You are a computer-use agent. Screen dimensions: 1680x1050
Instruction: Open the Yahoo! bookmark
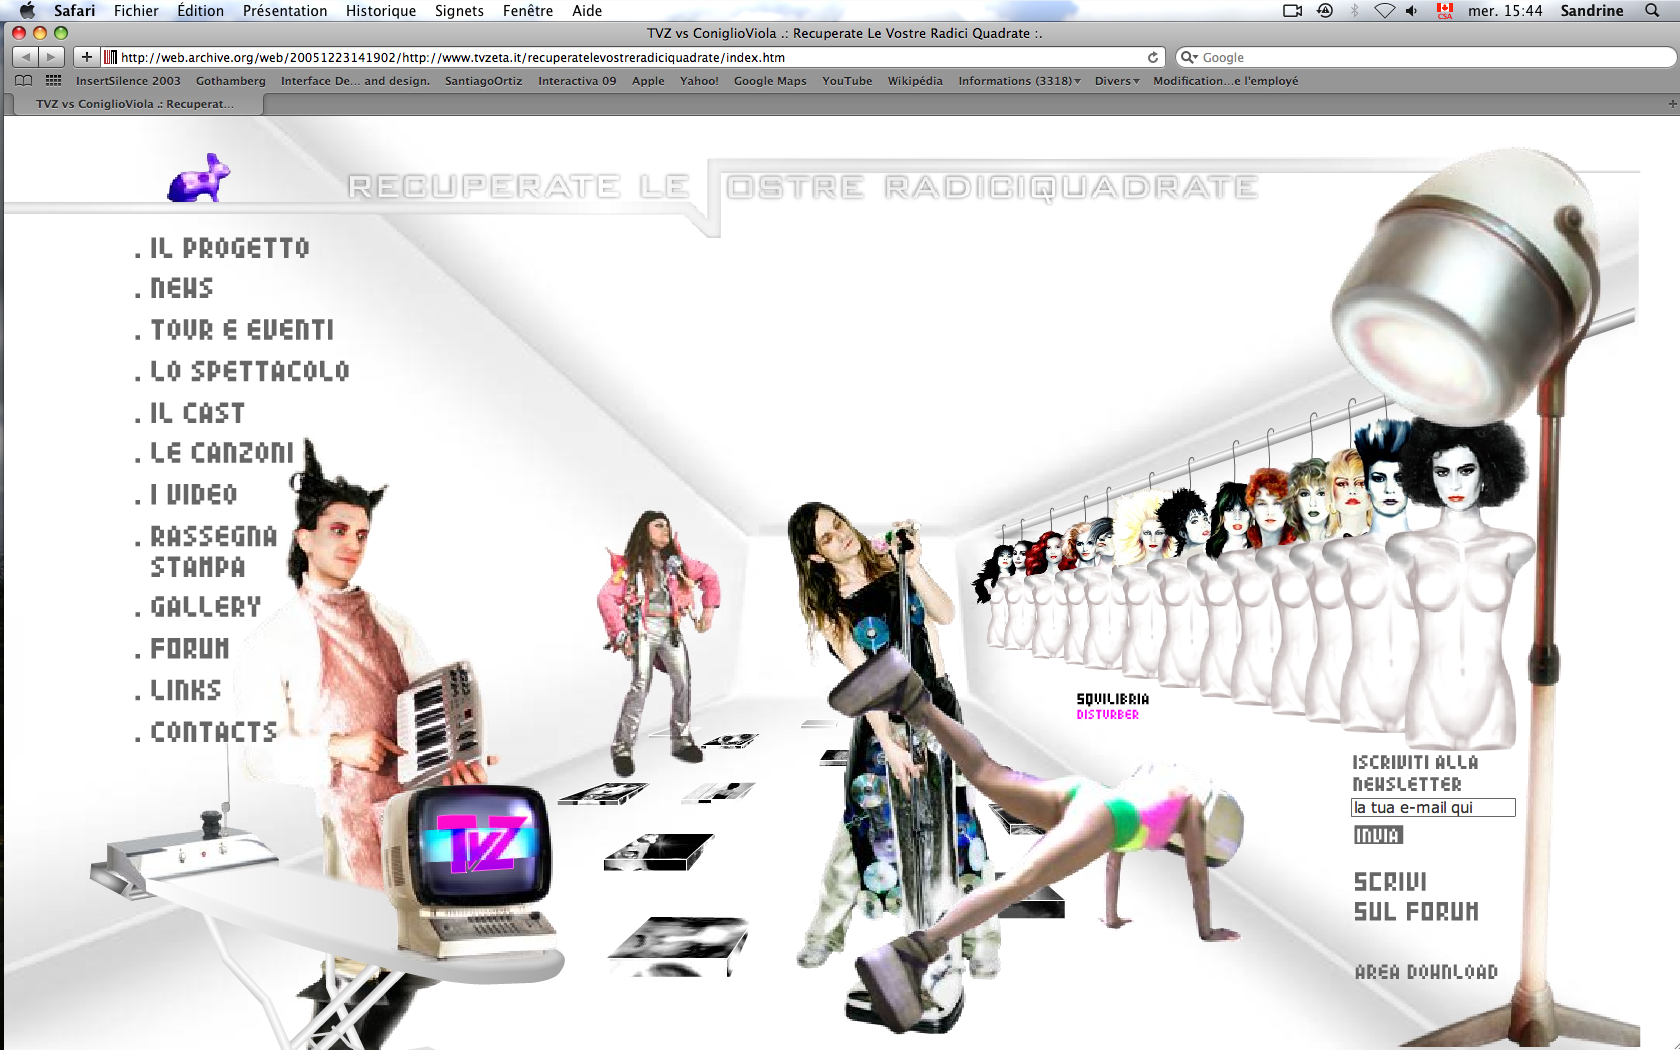point(699,81)
